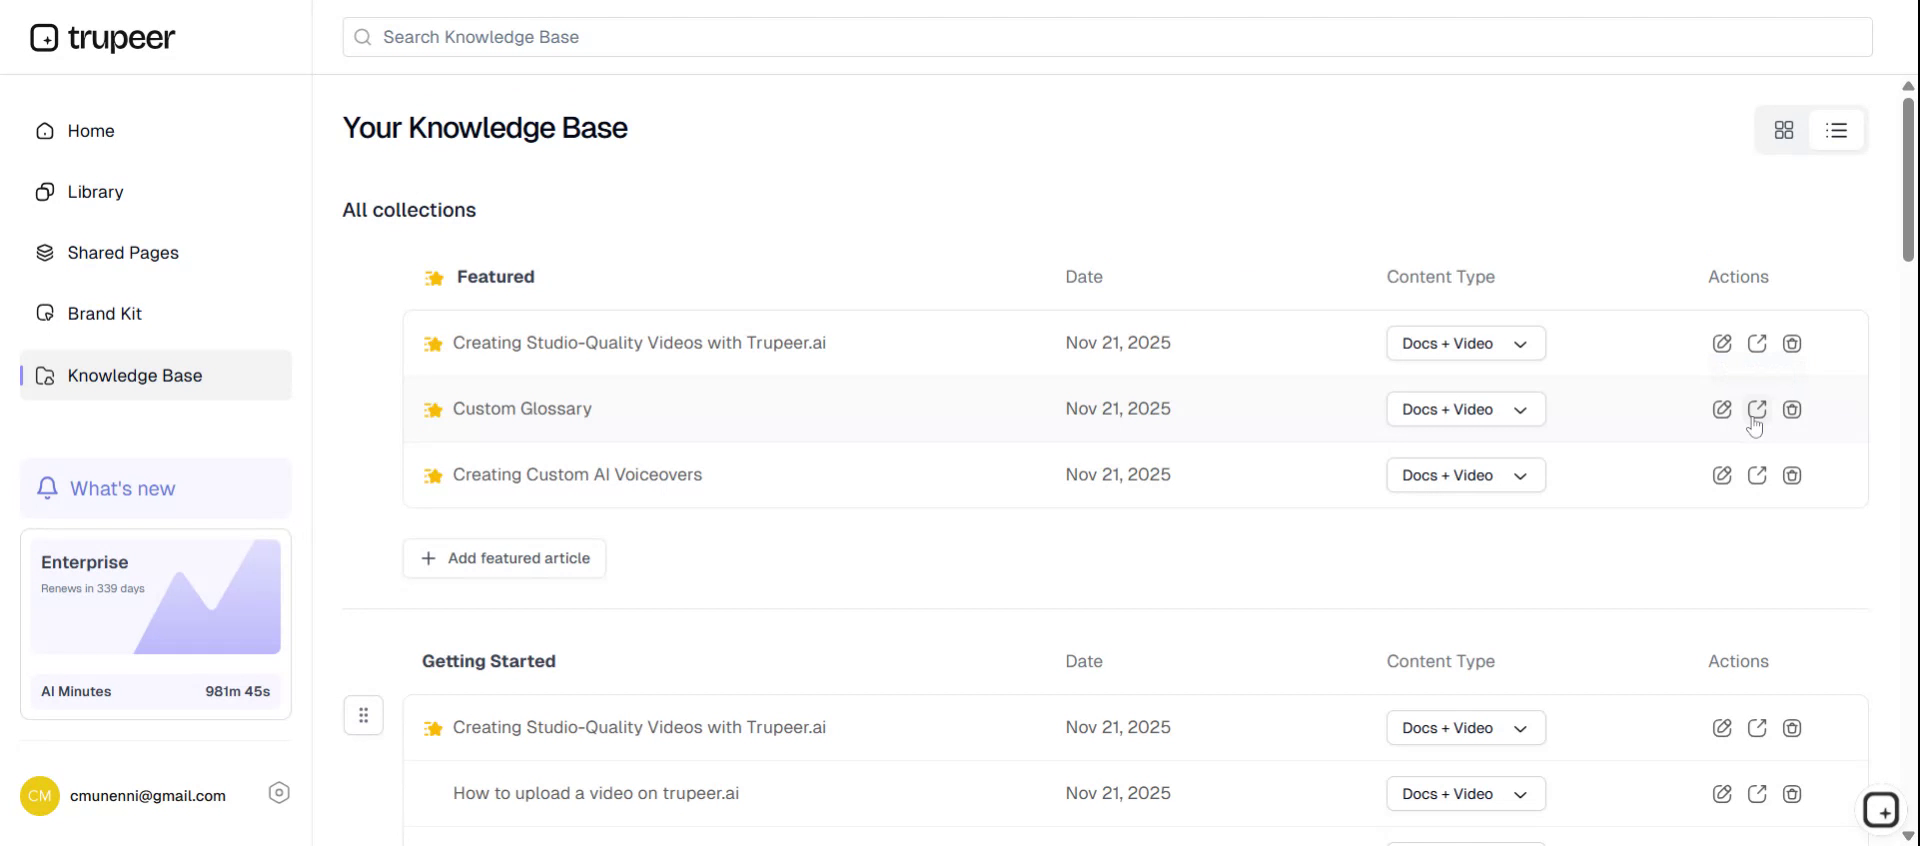
Task: Switch to grid view layout
Action: coord(1784,130)
